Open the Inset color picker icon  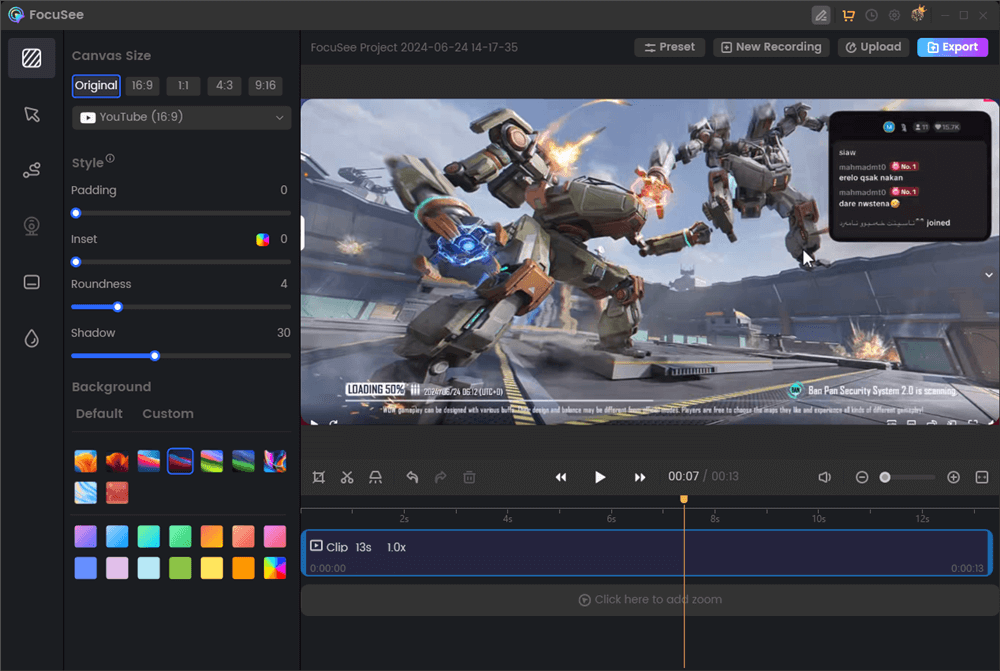[263, 240]
